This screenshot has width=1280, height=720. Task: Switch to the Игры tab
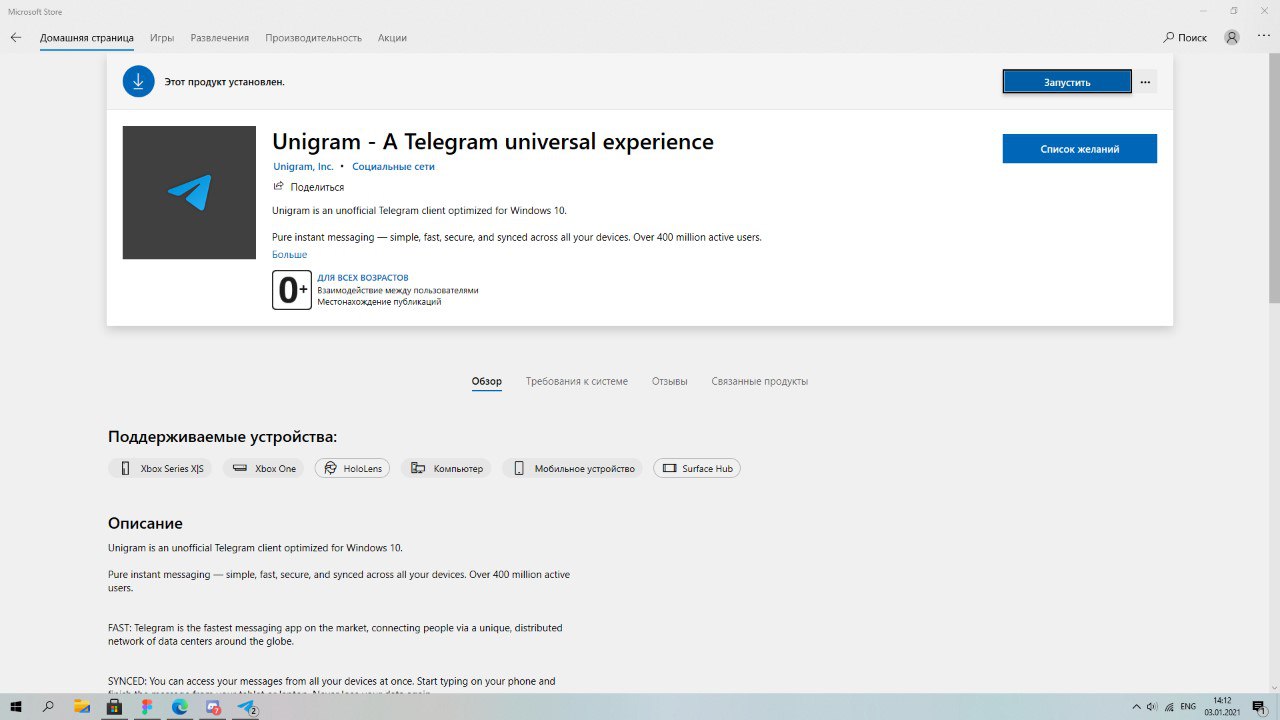[162, 38]
